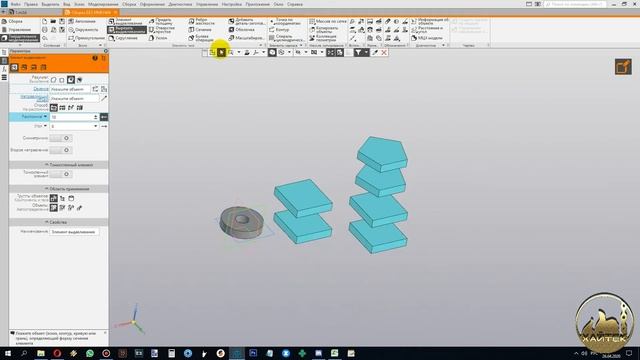Select the Масштабирование tool
Image resolution: width=640 pixels, height=360 pixels.
coord(247,38)
